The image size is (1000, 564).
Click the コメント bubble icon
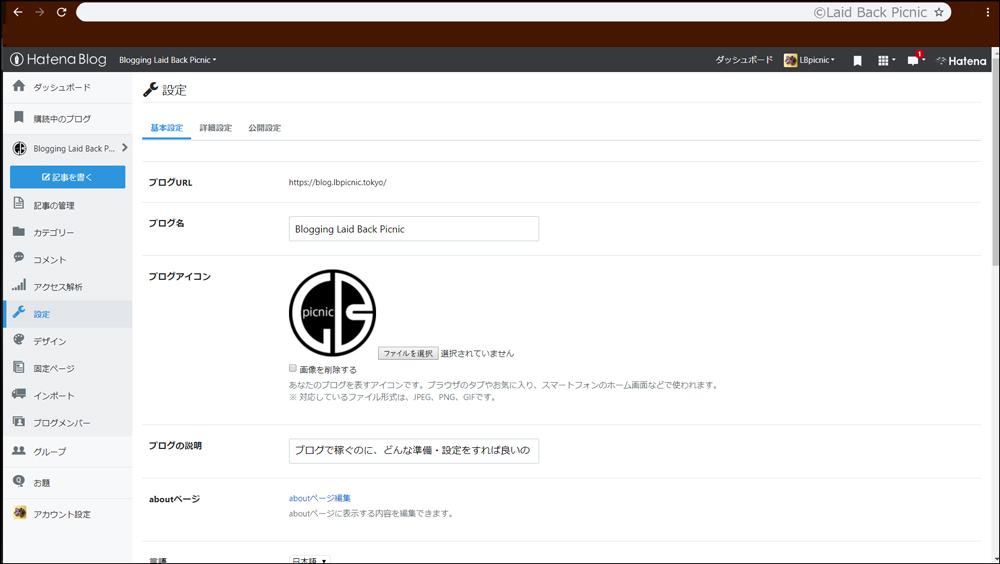(x=19, y=258)
